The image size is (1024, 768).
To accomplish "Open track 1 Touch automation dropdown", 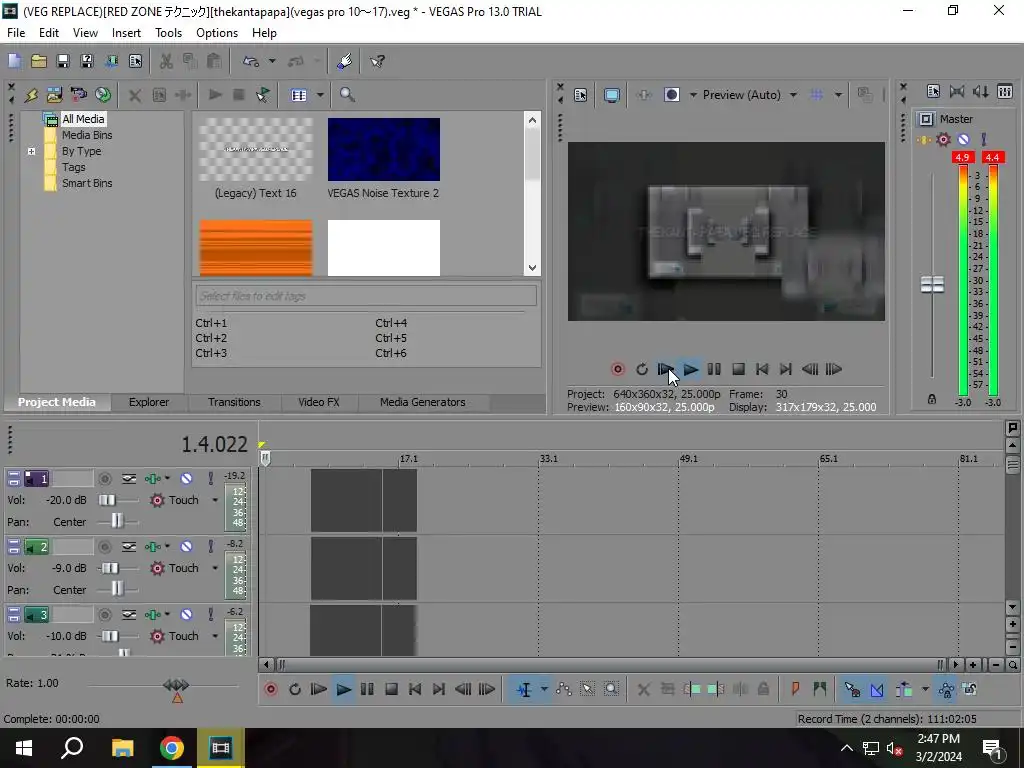I will click(x=215, y=500).
